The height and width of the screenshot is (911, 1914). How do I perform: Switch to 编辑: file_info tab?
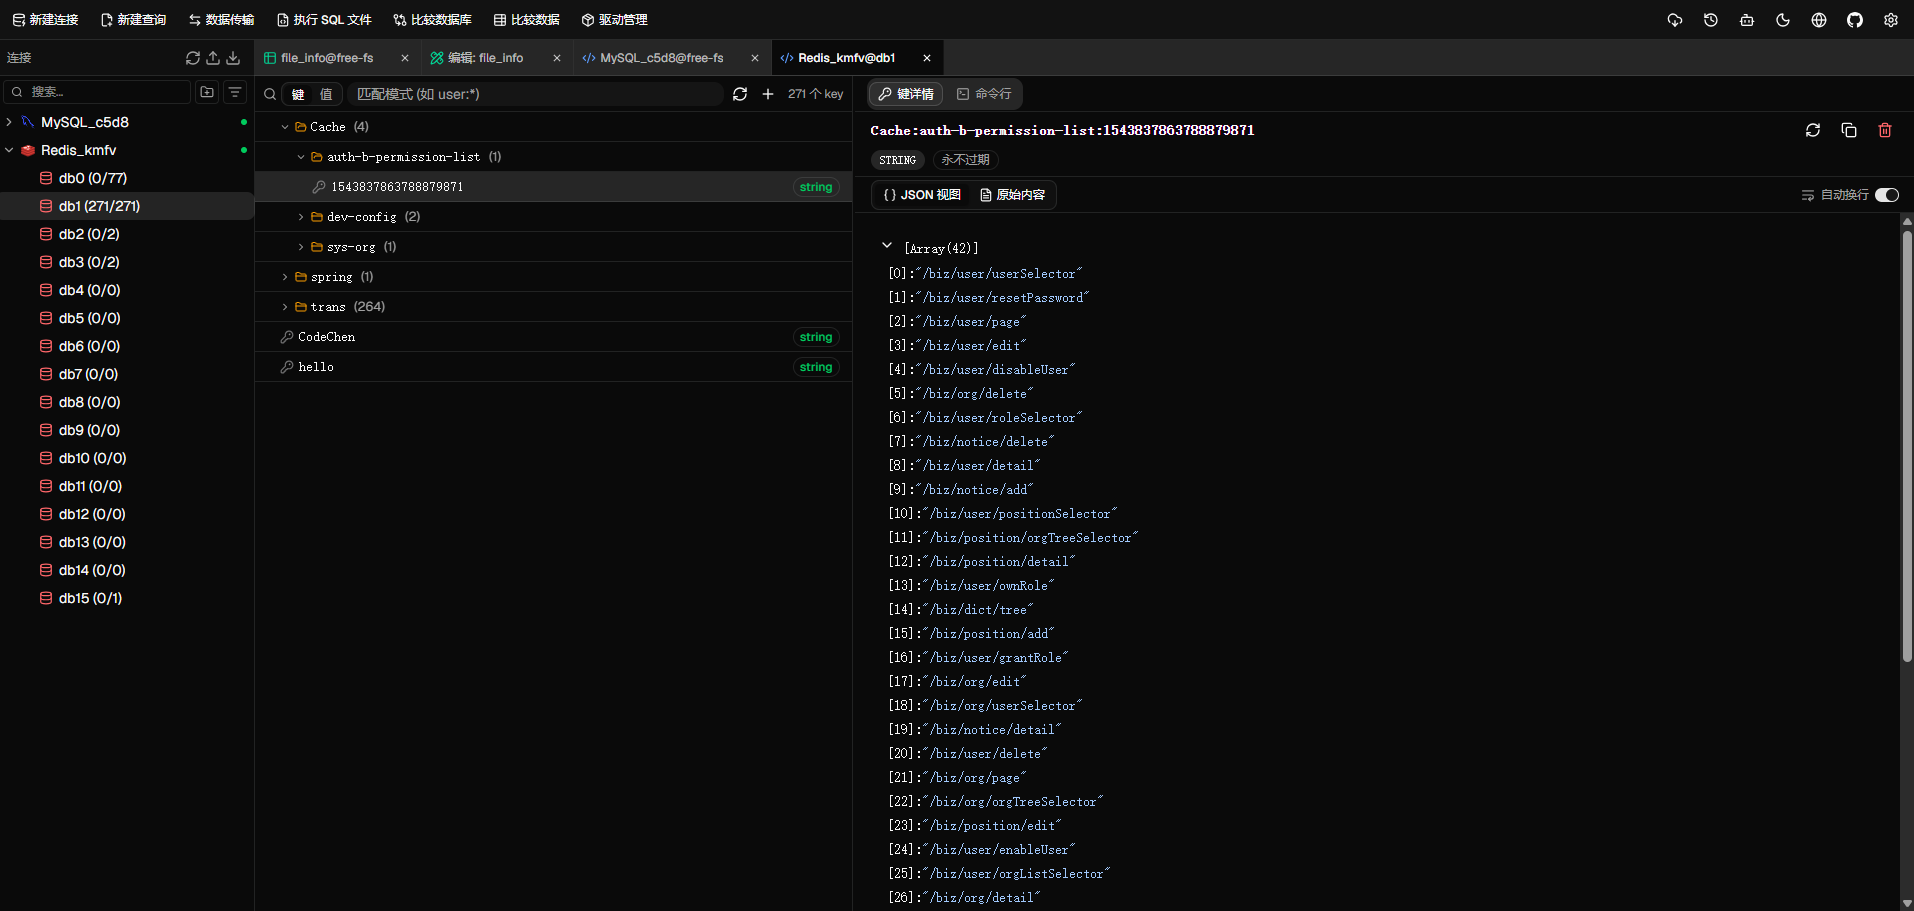485,58
